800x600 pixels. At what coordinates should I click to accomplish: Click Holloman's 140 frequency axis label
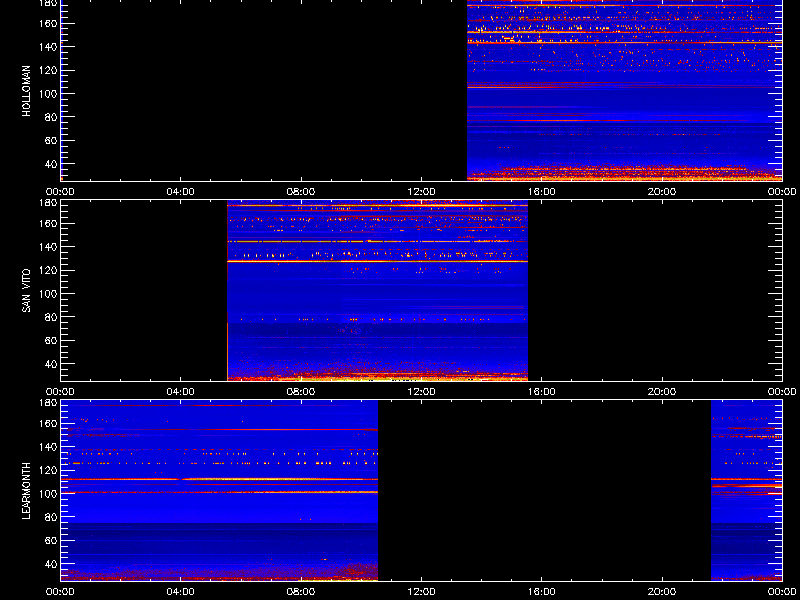(48, 46)
